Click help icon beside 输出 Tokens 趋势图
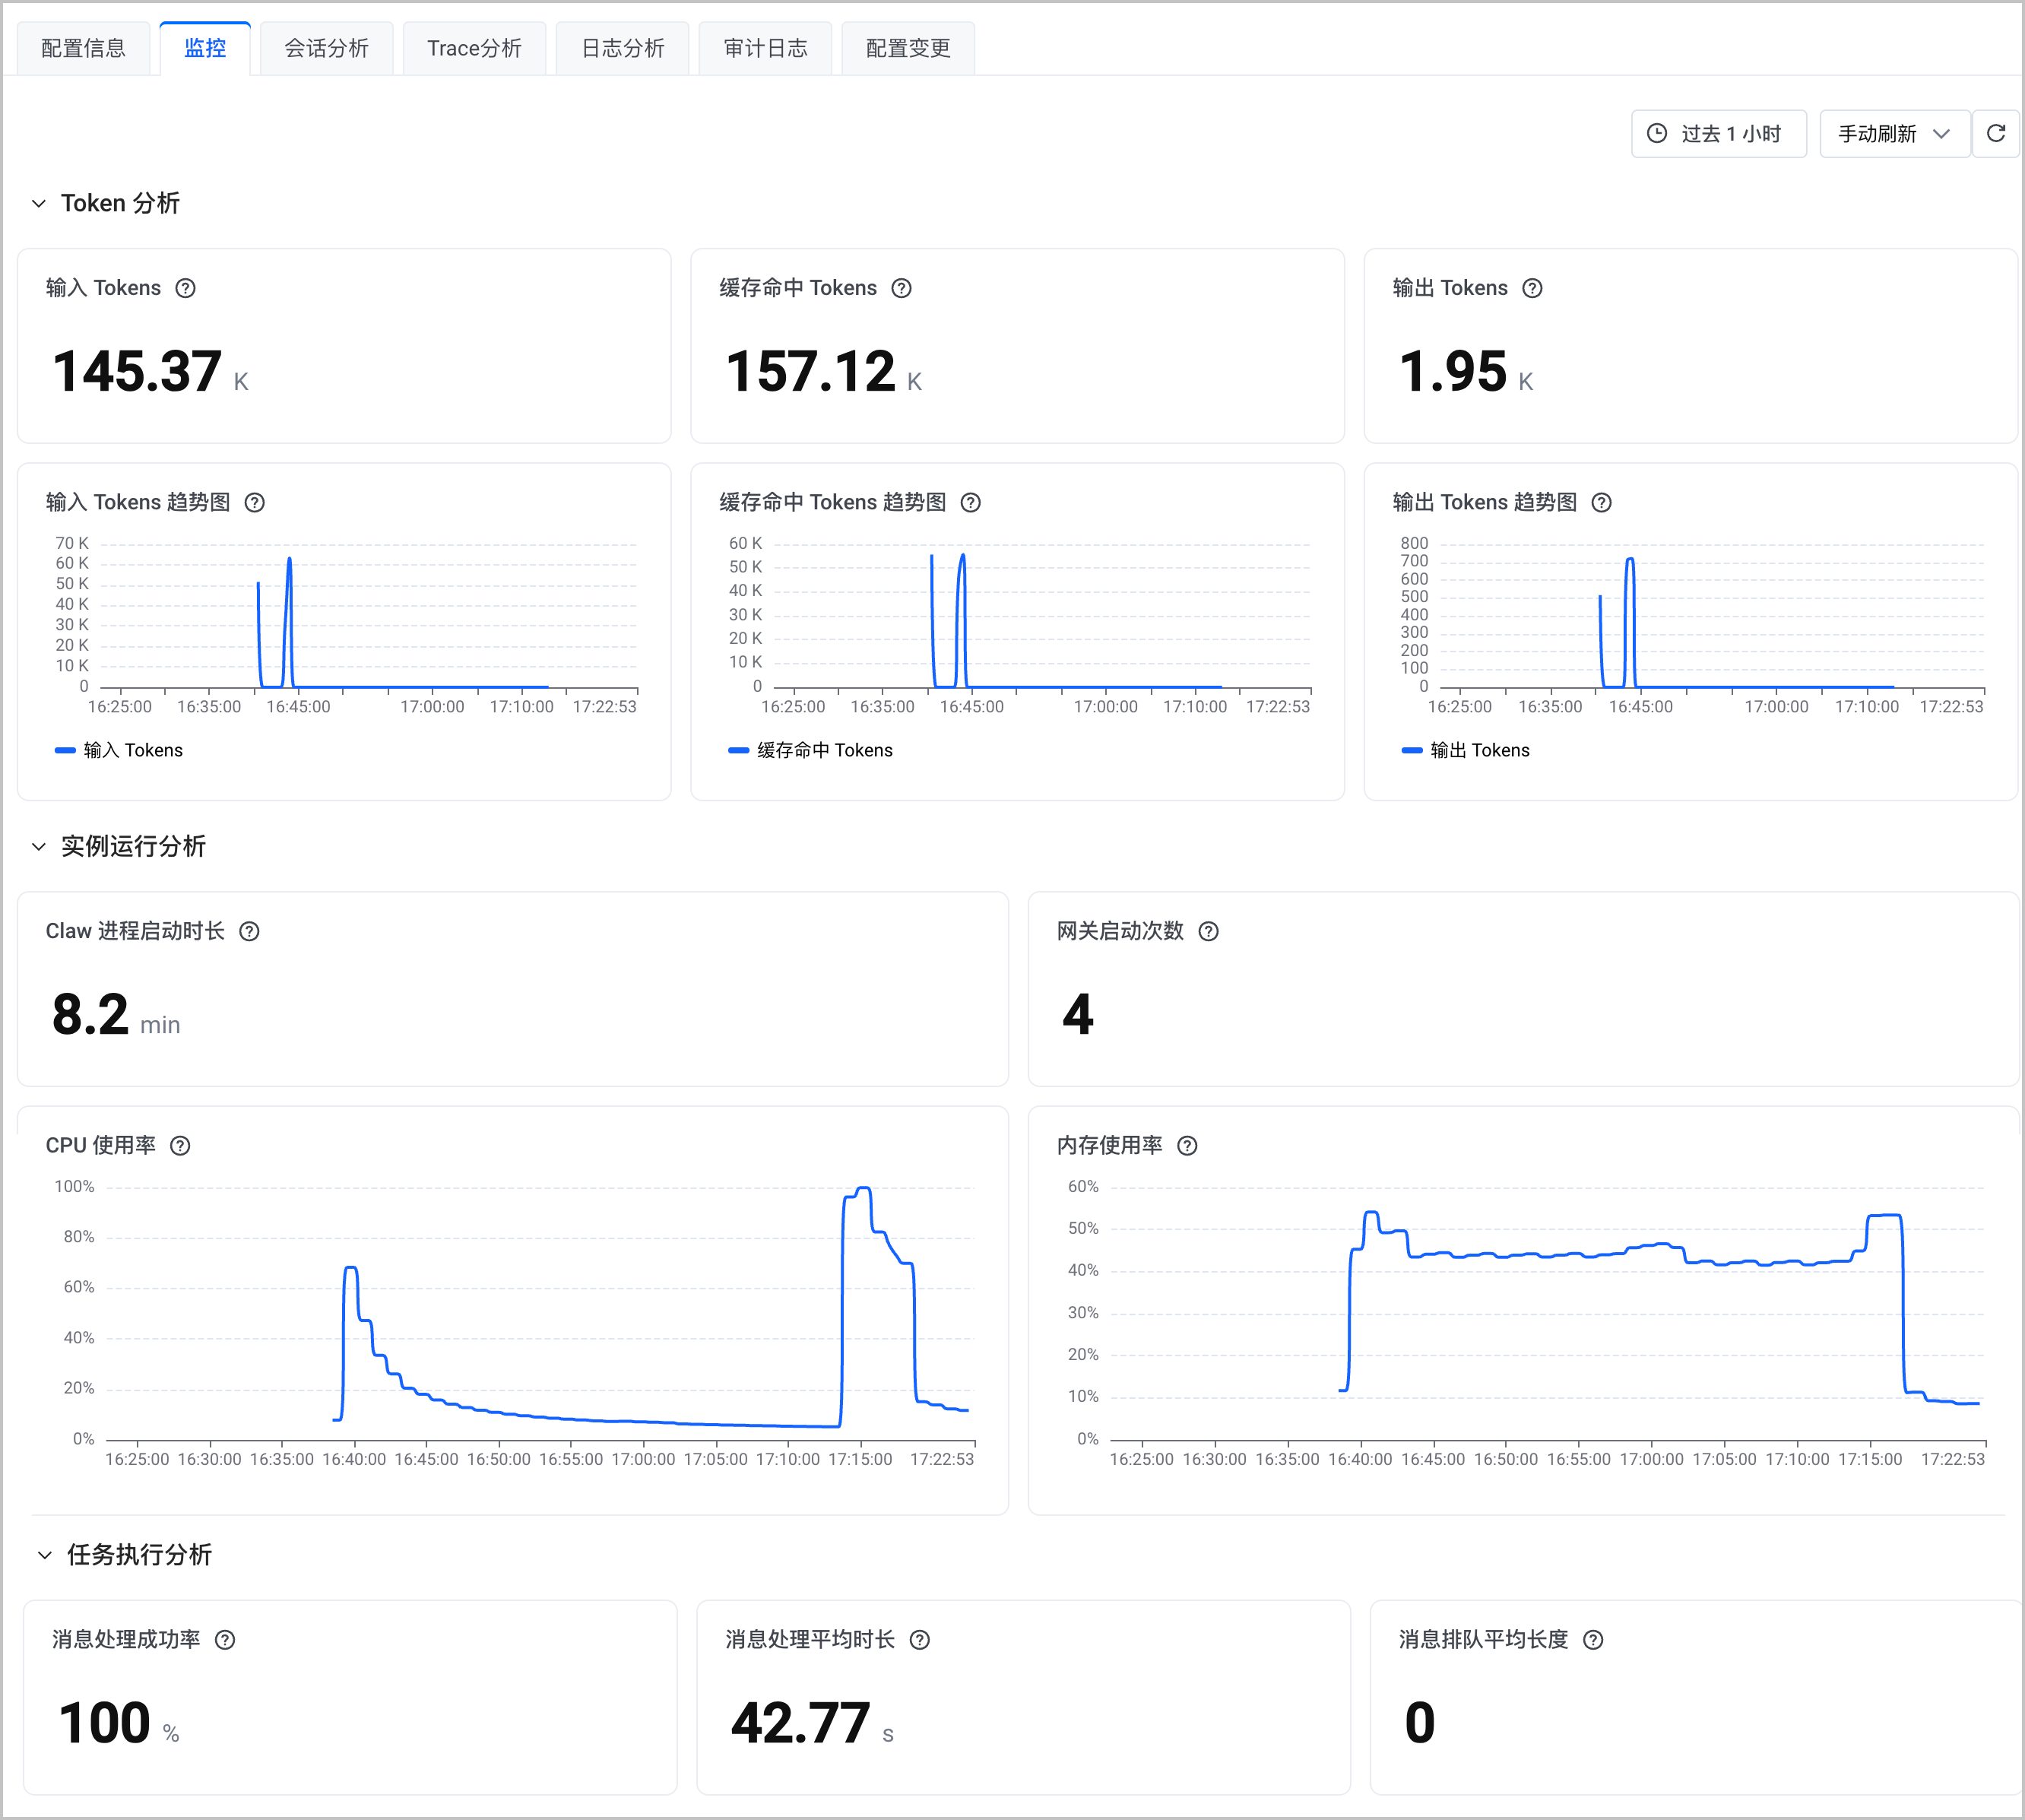Screen dimensions: 2025x1820 (1601, 502)
